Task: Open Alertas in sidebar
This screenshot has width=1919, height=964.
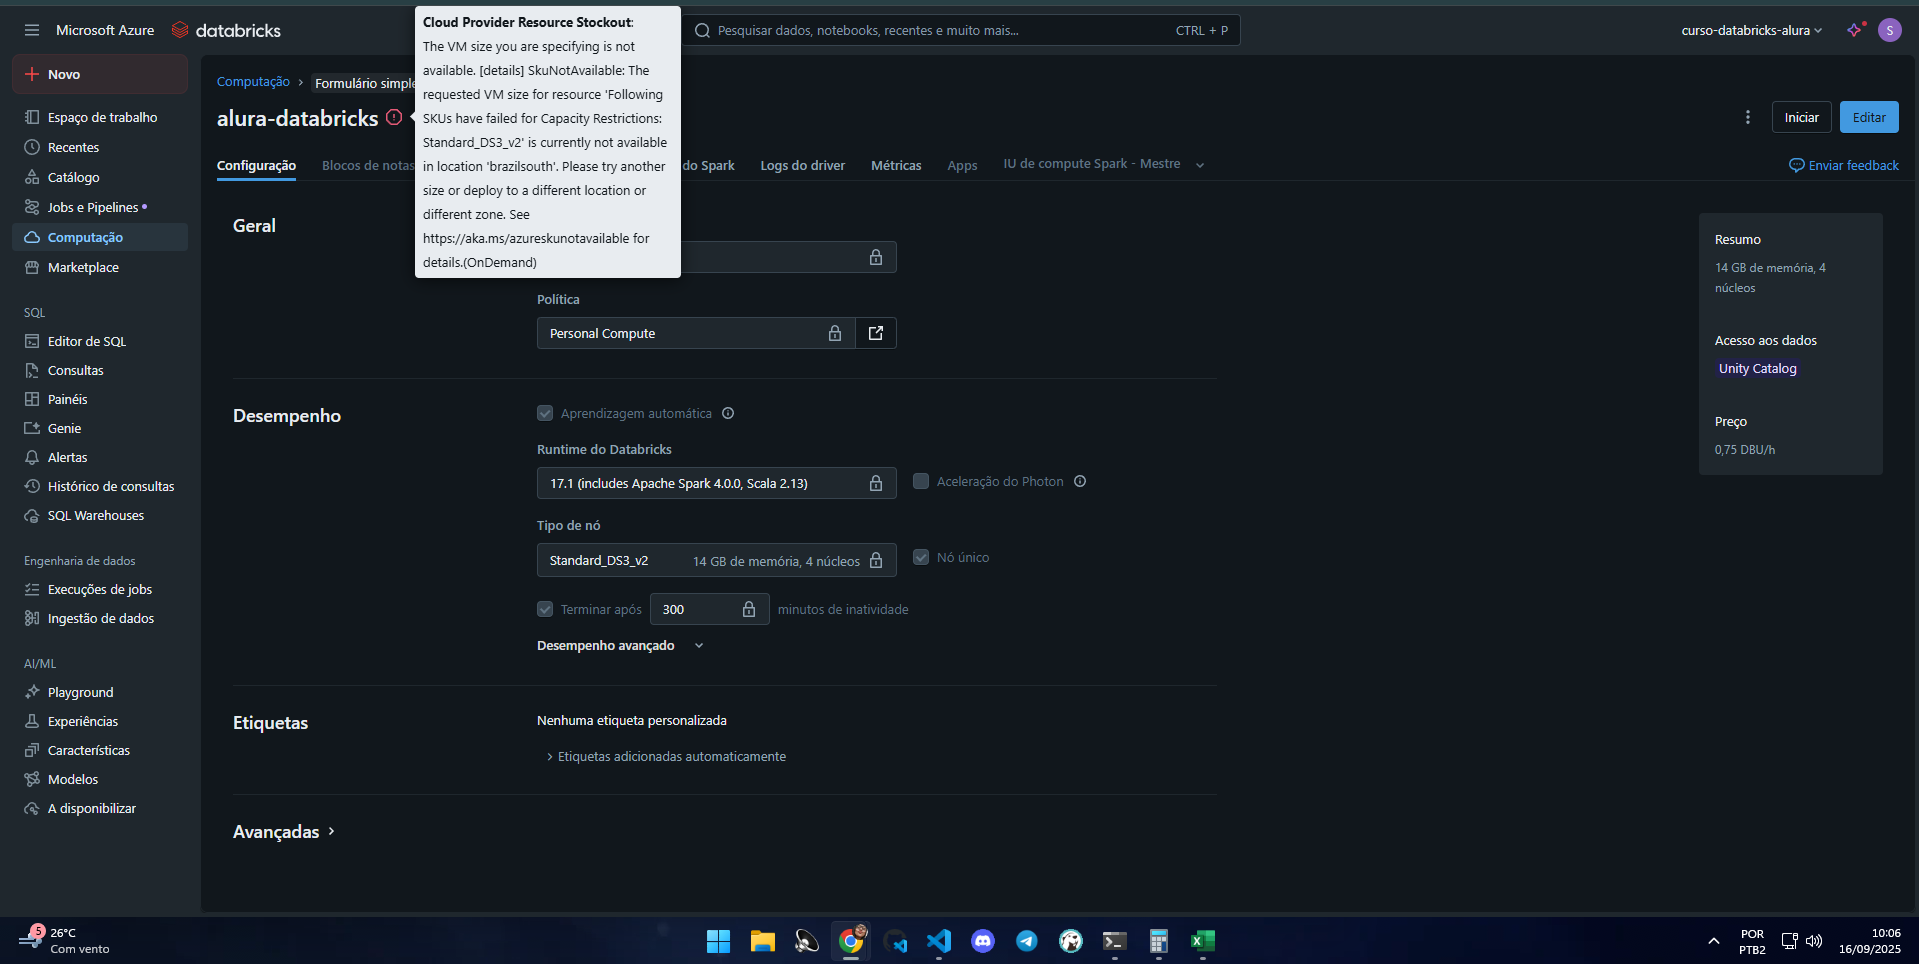Action: click(100, 457)
